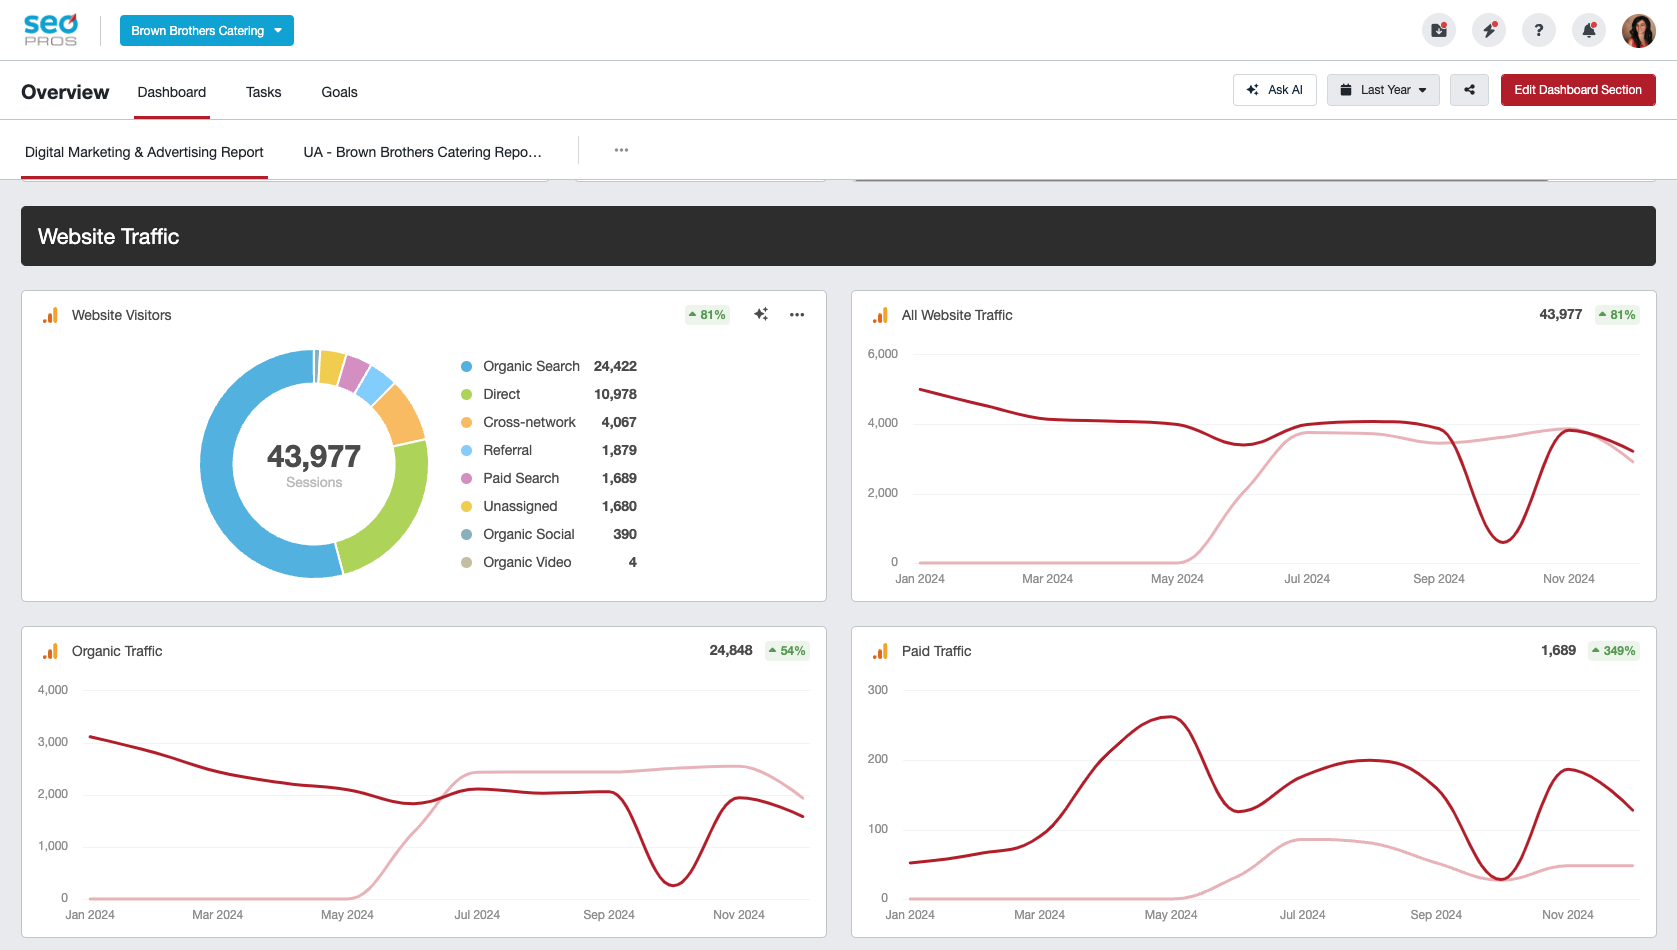
Task: Click the Ask AI button
Action: [x=1274, y=90]
